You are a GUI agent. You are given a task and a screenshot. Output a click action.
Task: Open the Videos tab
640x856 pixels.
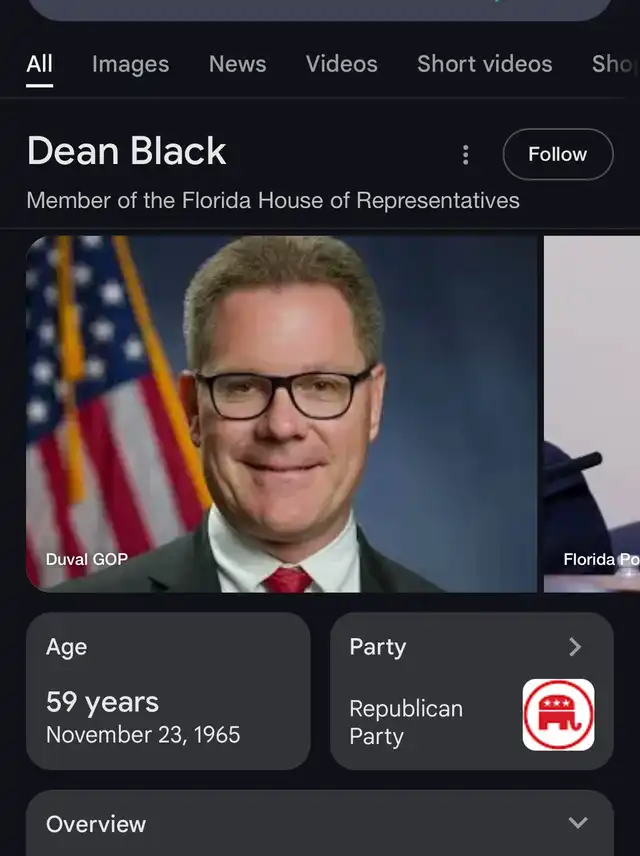(341, 64)
